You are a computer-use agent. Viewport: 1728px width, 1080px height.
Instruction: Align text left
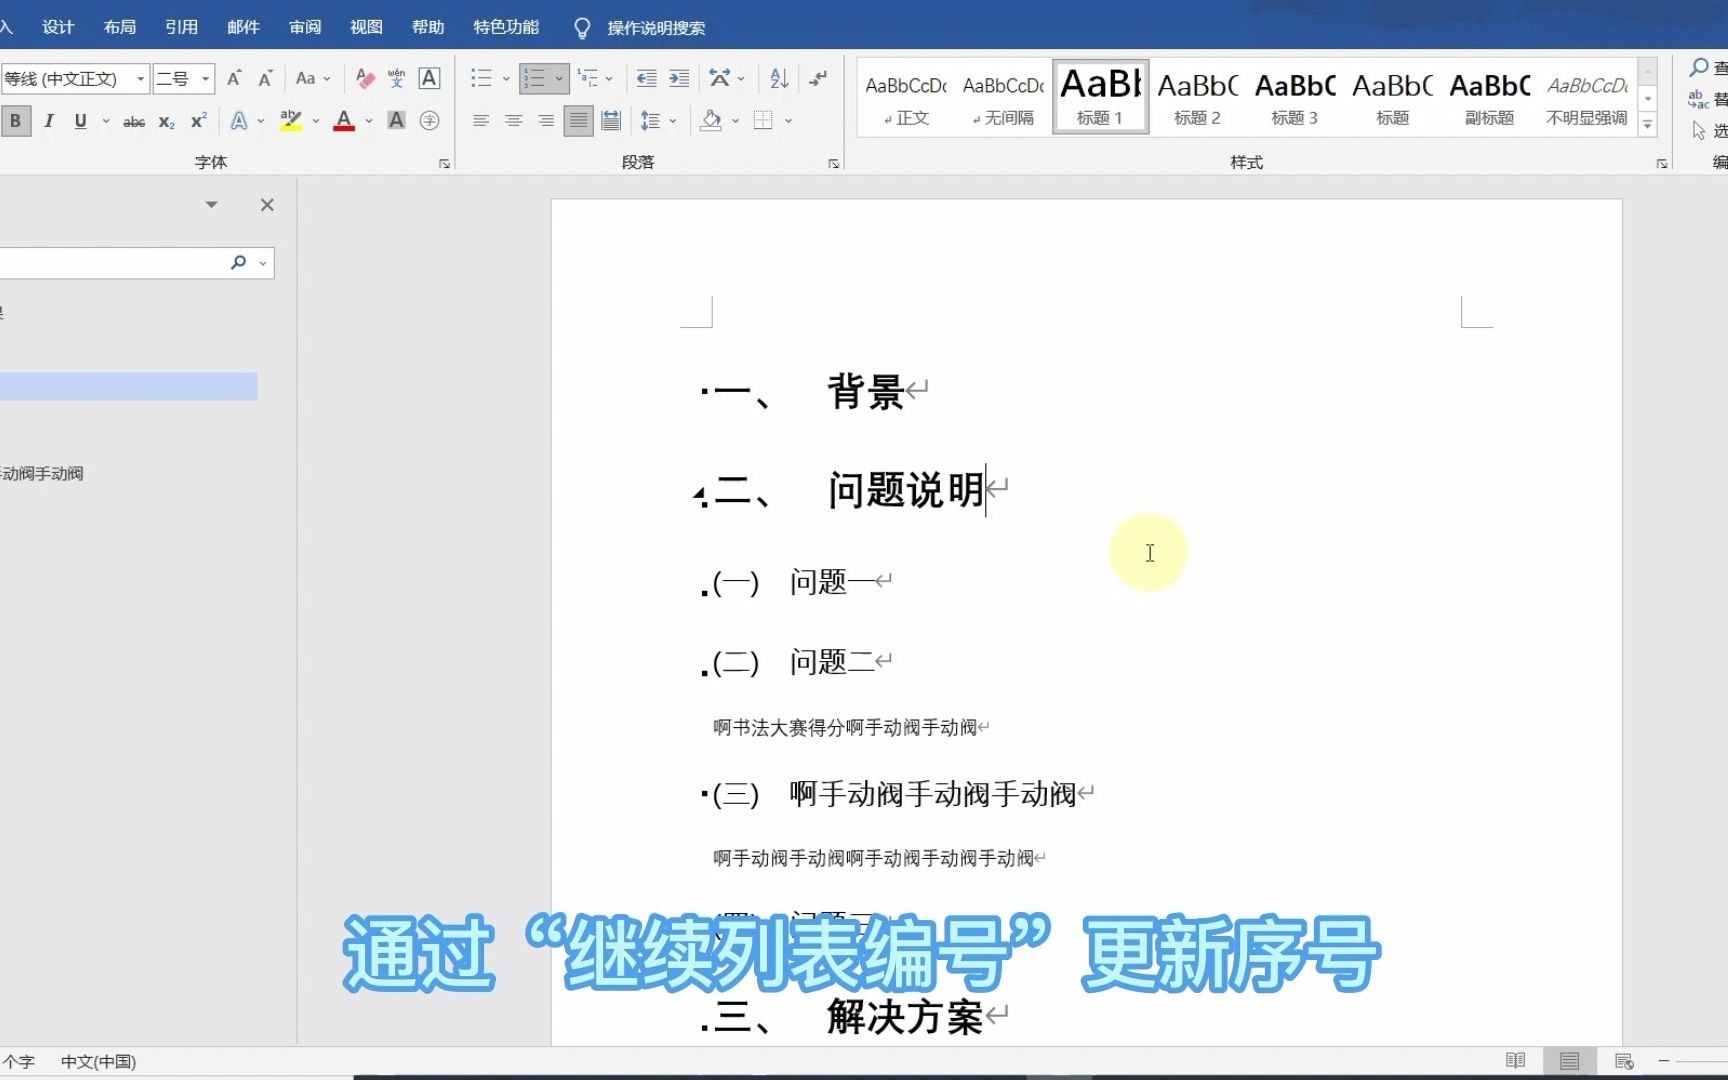click(x=481, y=121)
